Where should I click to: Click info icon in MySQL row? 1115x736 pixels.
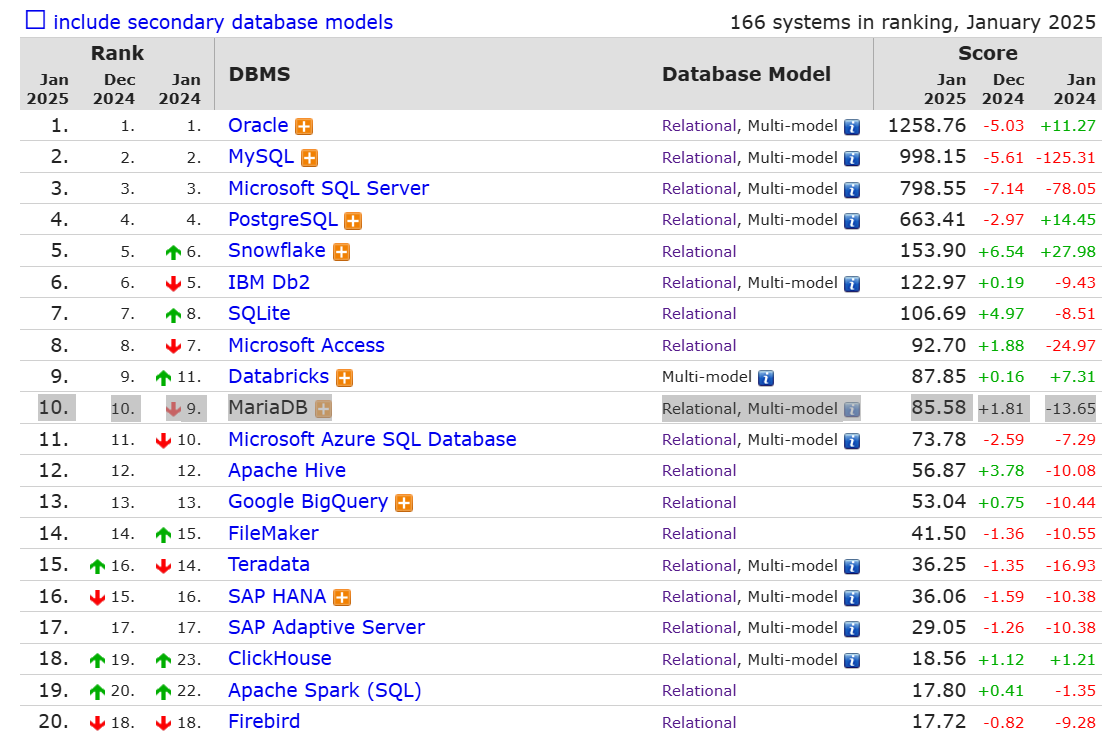pos(852,159)
